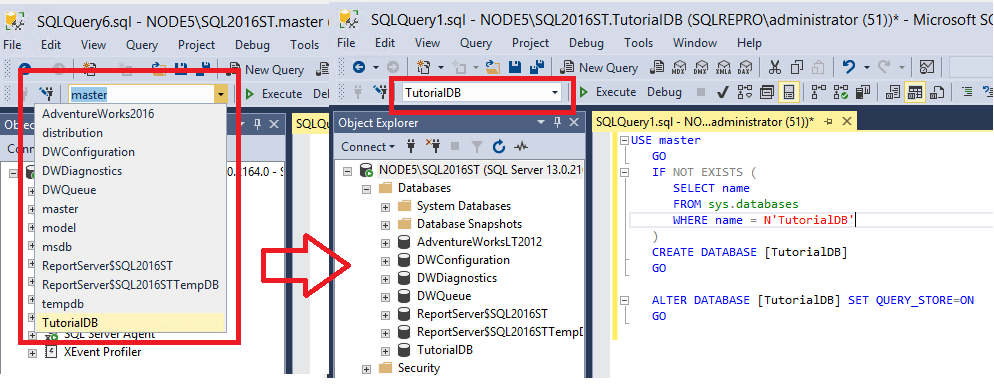Click the New Query button in right window
This screenshot has width=994, height=388.
pos(599,67)
